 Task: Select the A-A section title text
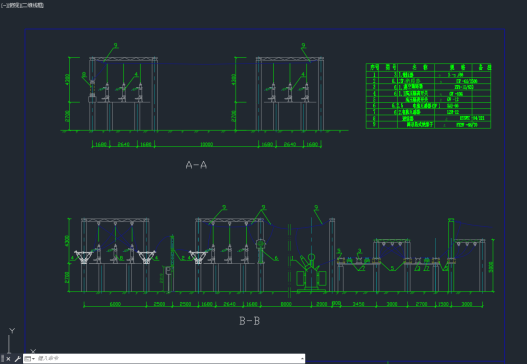tap(196, 165)
